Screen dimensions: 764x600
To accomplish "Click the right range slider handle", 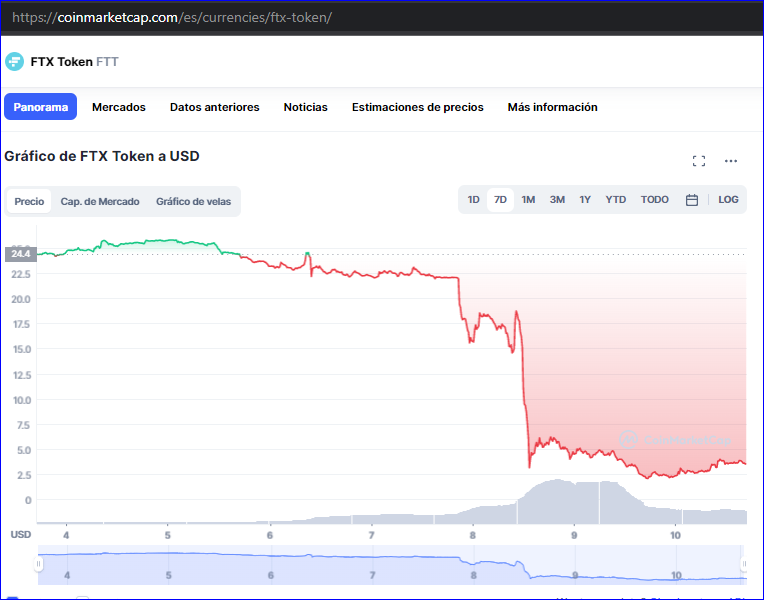I will (x=744, y=564).
